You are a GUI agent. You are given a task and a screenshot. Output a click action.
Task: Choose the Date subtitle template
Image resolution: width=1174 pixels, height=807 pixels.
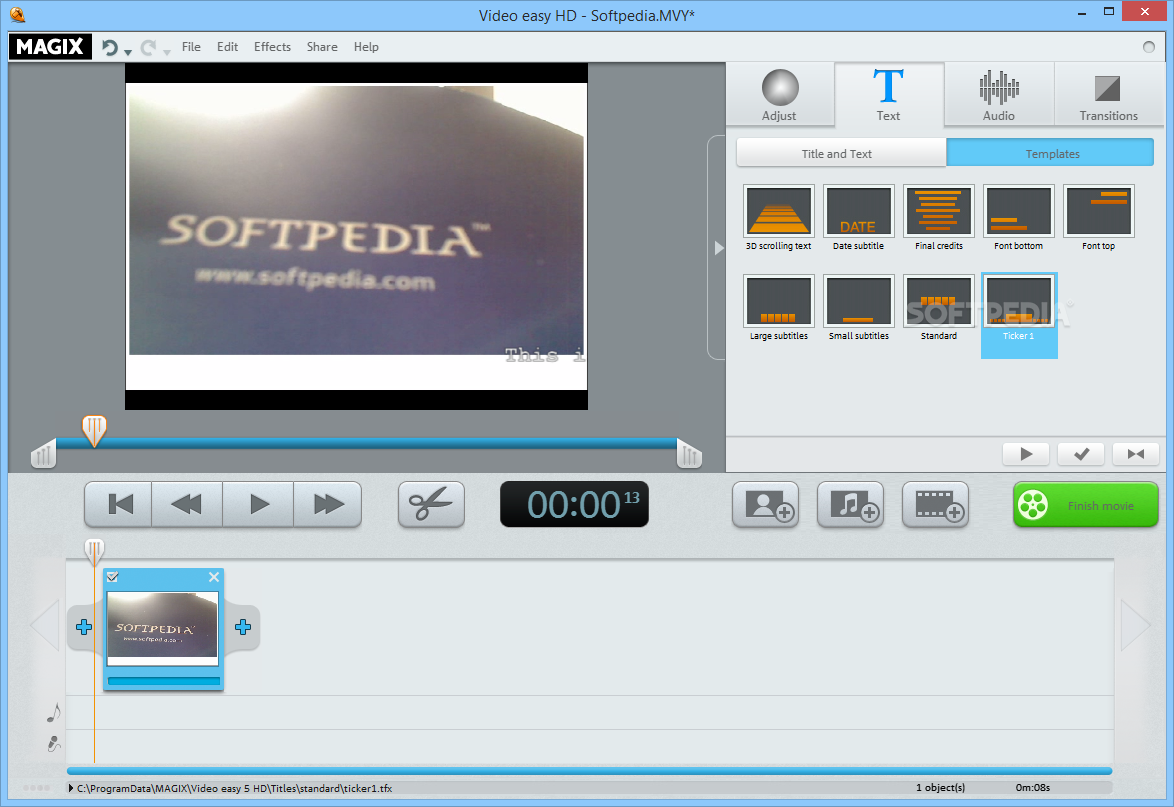(x=859, y=218)
